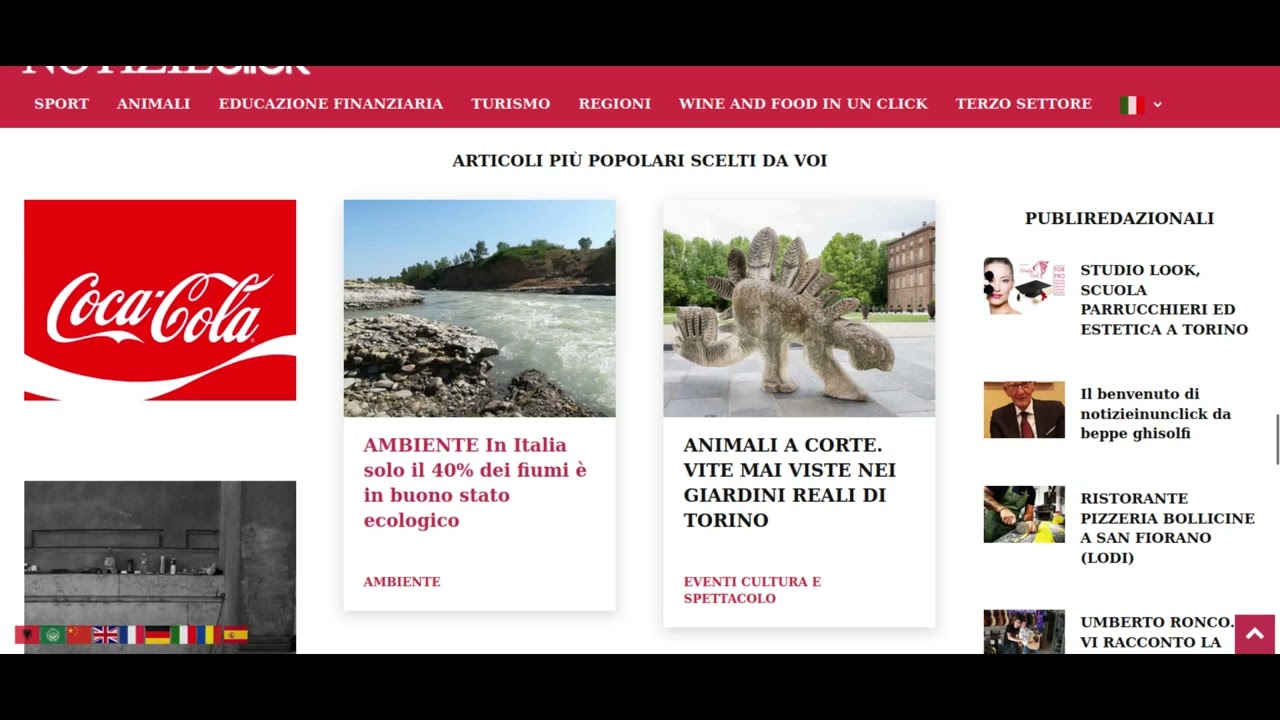
Task: Open Wine and Food in un Click
Action: coord(803,104)
